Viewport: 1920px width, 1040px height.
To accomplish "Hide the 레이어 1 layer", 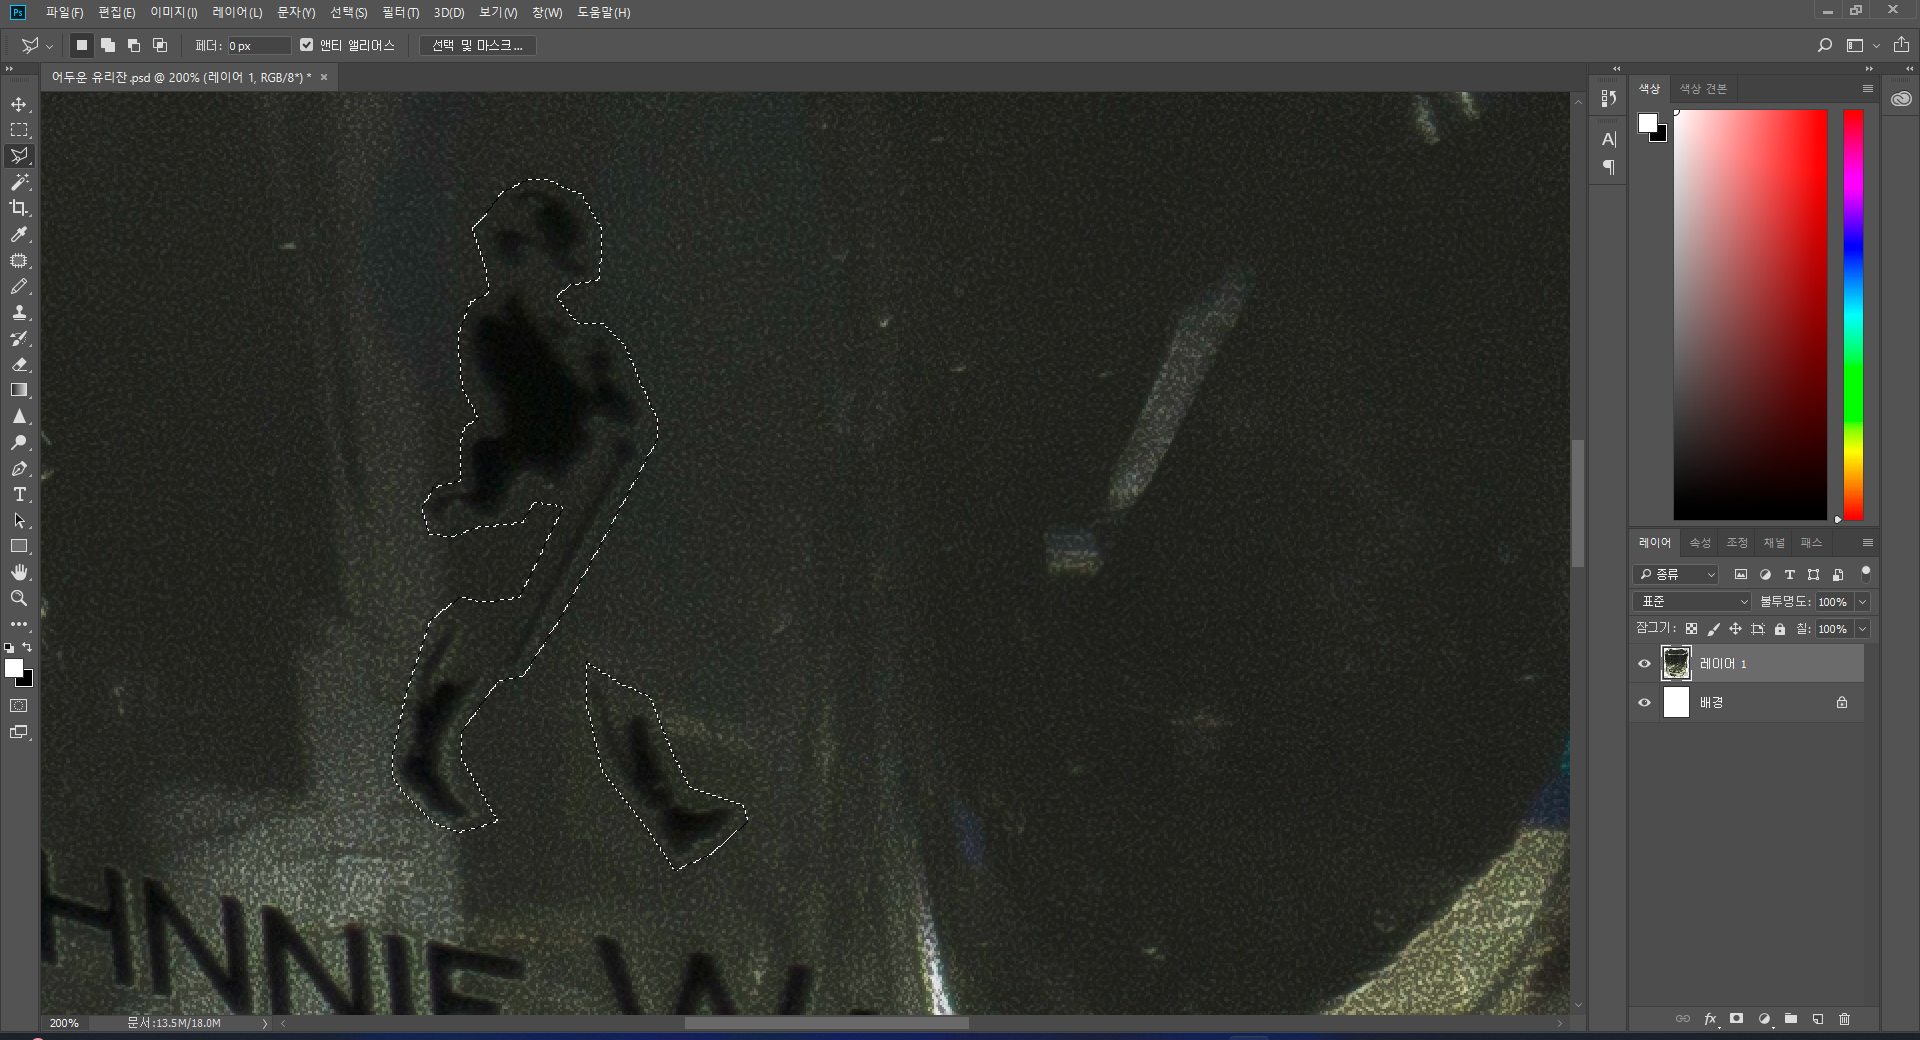I will point(1644,664).
